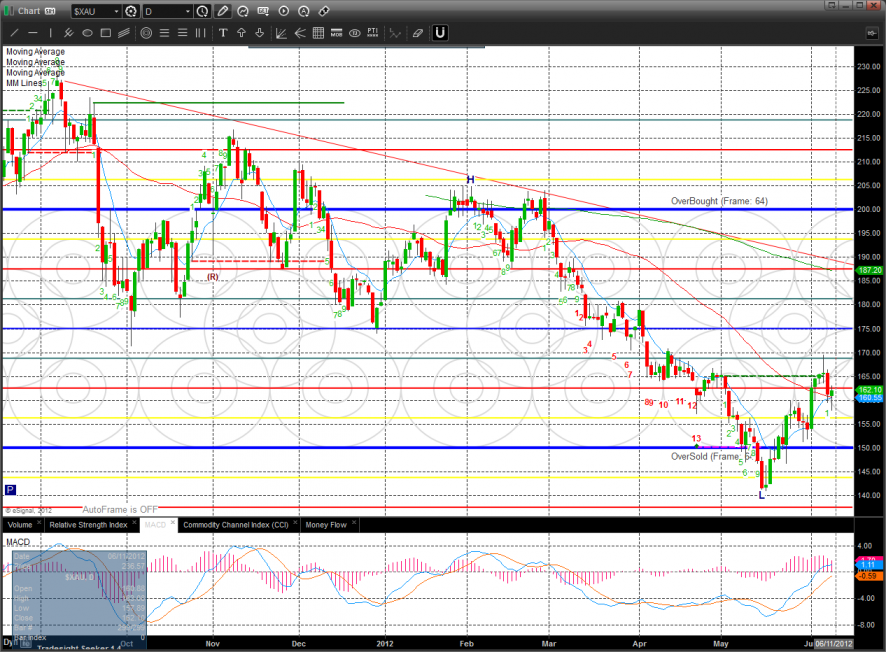This screenshot has height=652, width=886.
Task: Select the trend line drawing tool
Action: (13, 33)
